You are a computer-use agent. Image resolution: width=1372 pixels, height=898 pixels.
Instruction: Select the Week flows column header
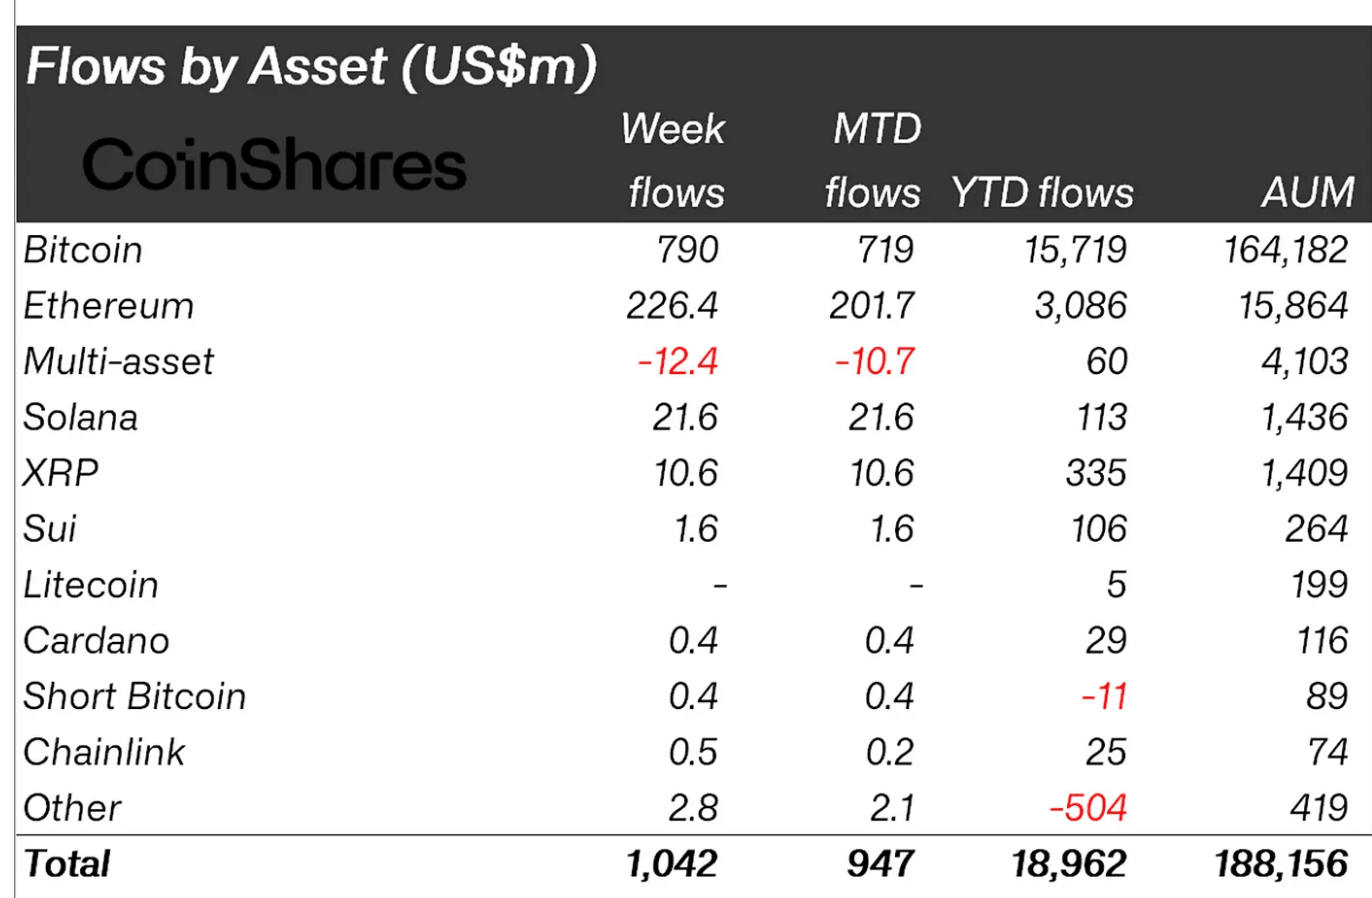674,160
